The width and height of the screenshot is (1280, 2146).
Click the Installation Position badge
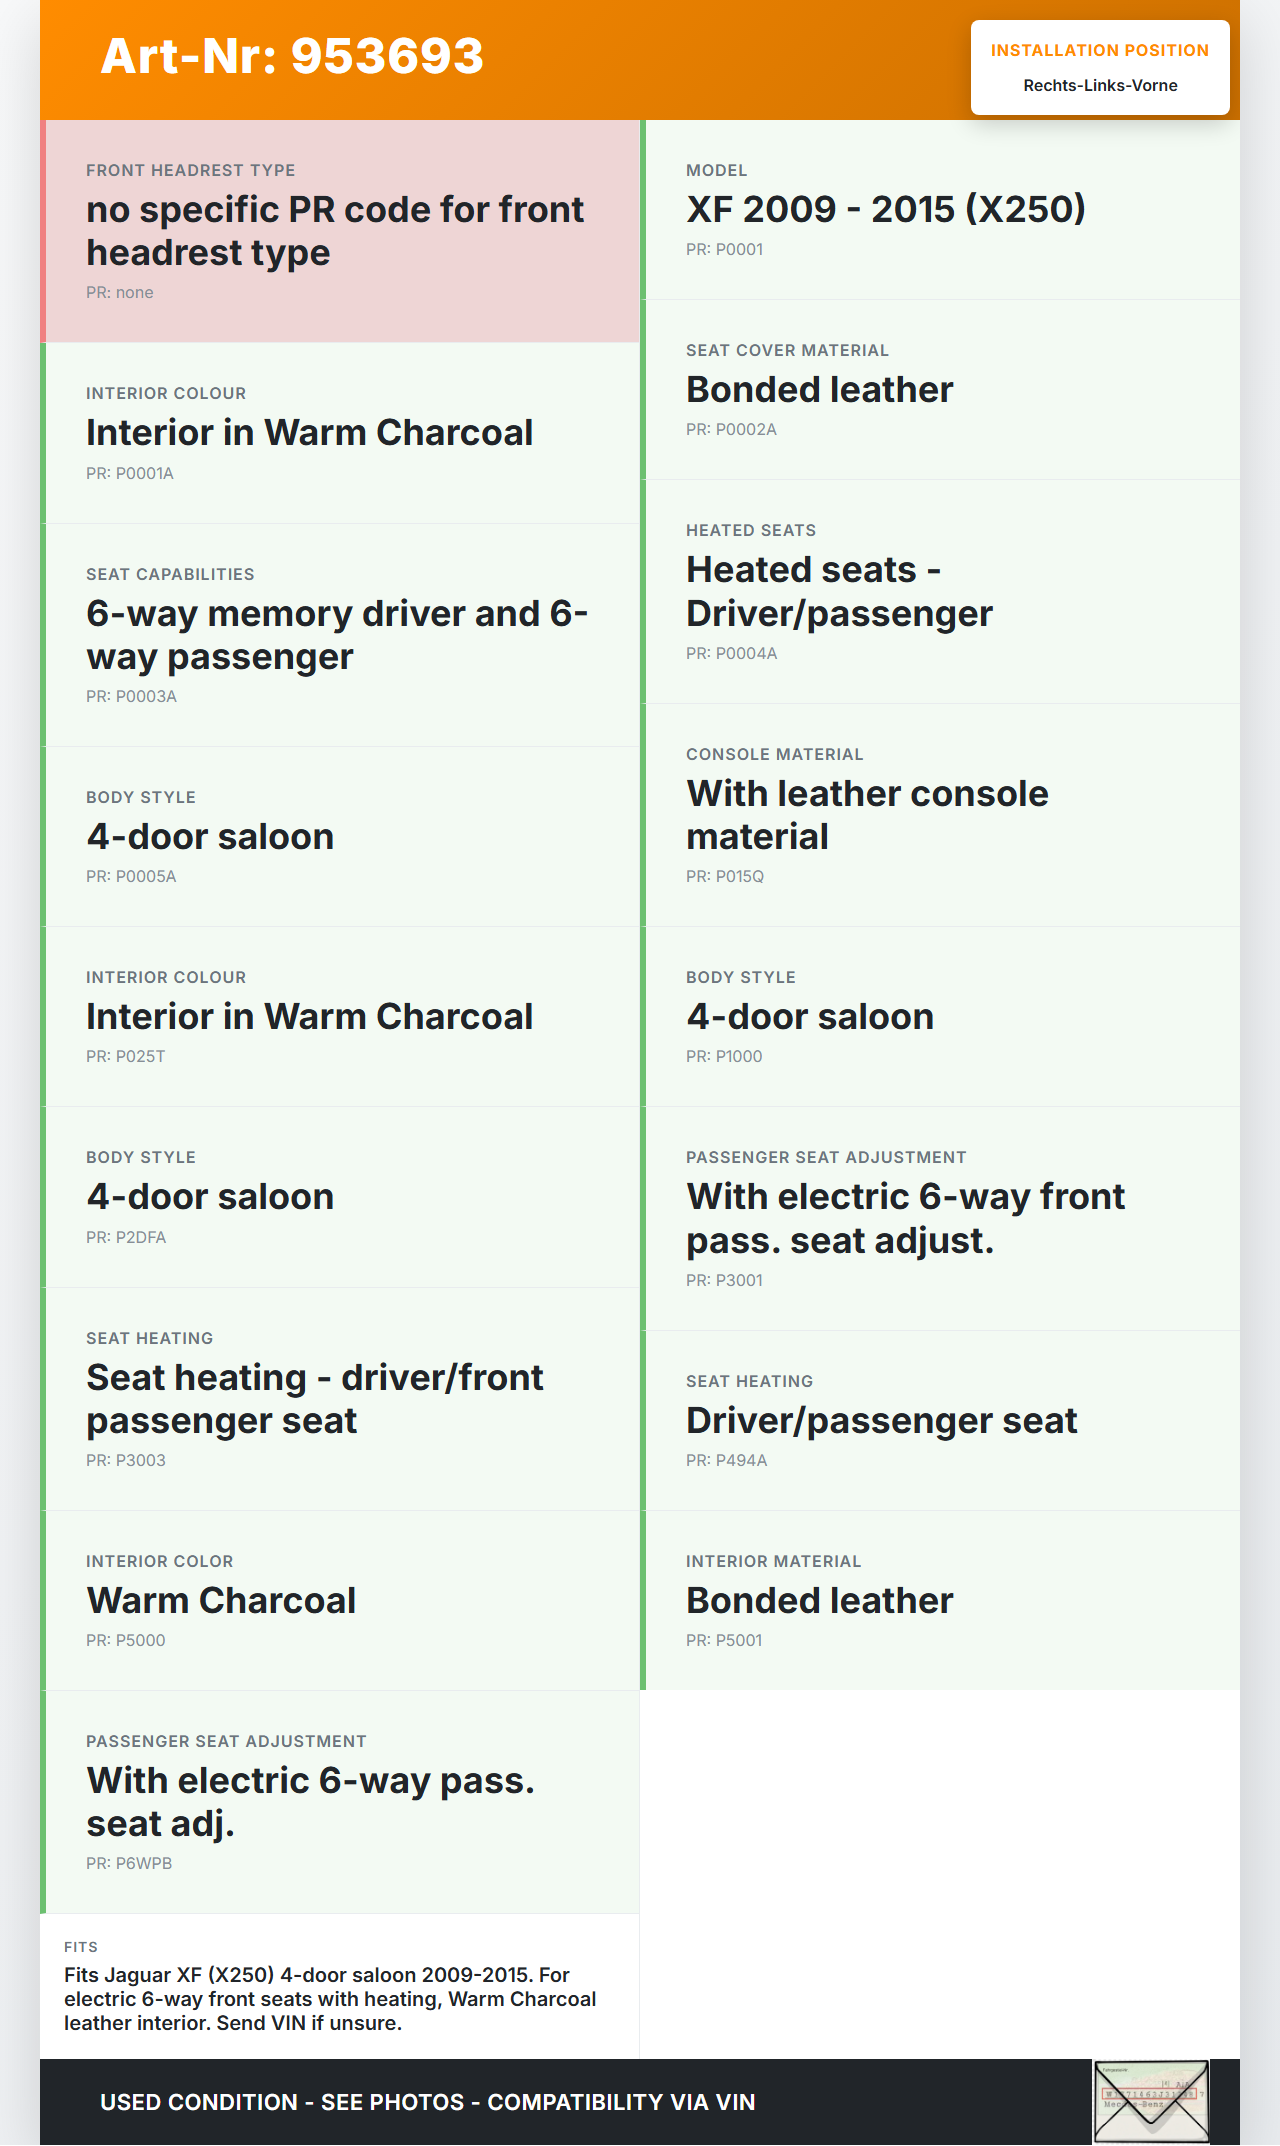point(1099,68)
